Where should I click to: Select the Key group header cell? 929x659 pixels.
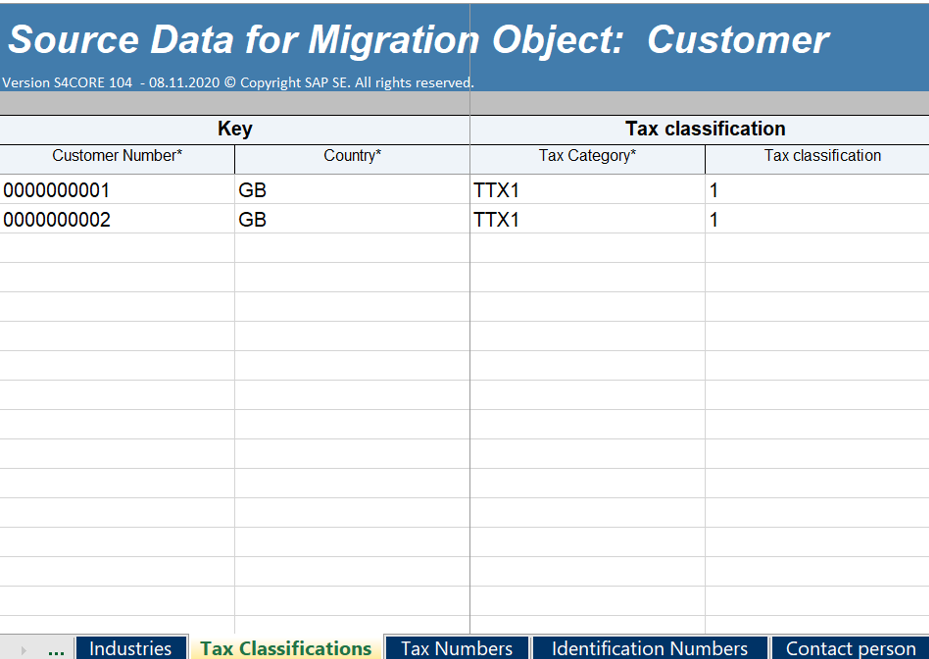click(235, 129)
